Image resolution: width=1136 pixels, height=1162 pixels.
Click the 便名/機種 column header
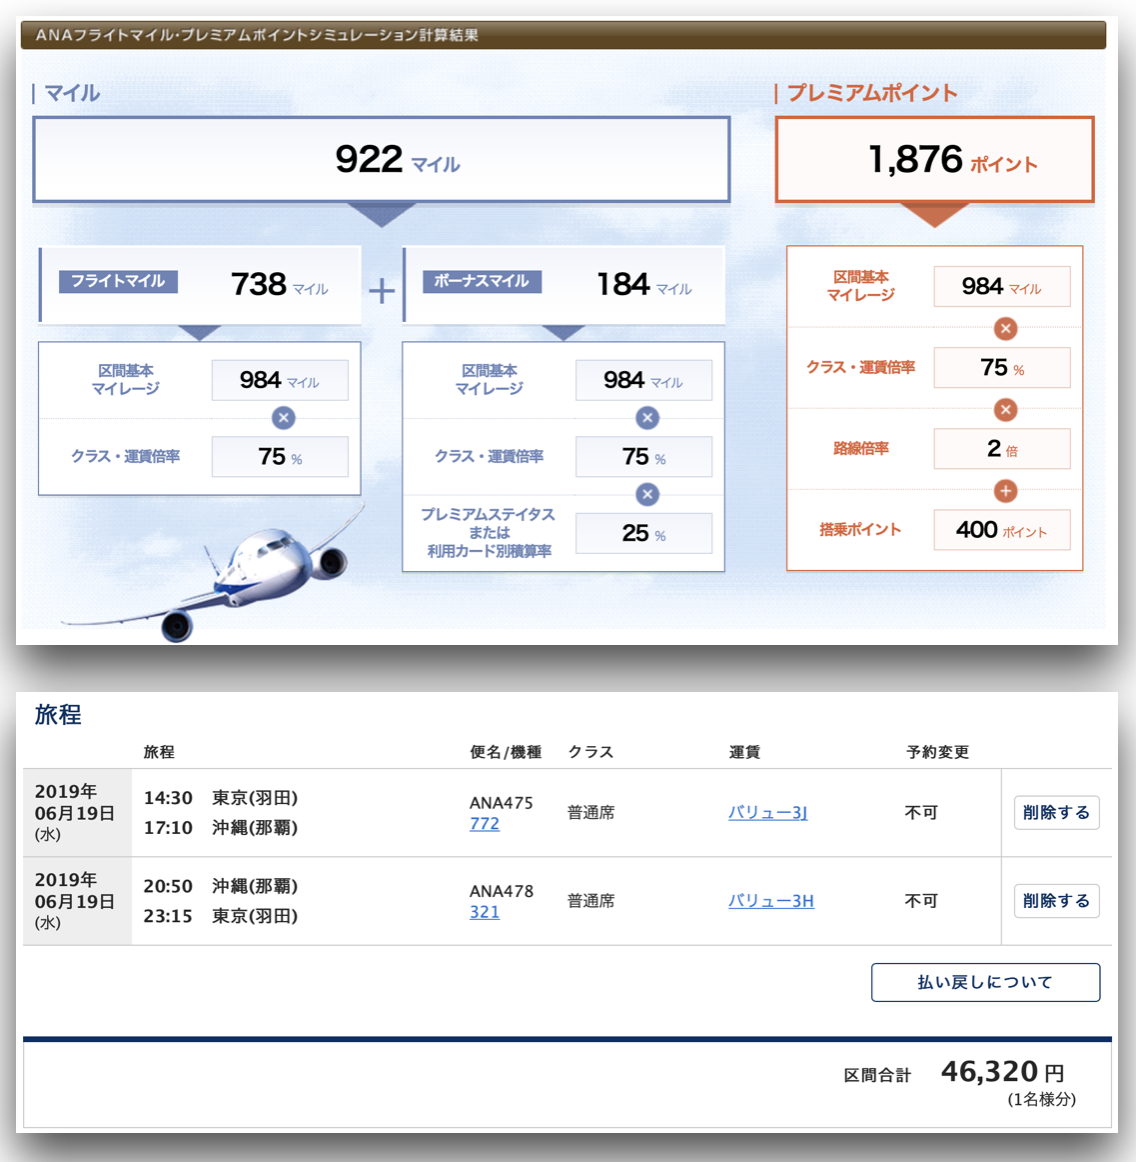505,752
